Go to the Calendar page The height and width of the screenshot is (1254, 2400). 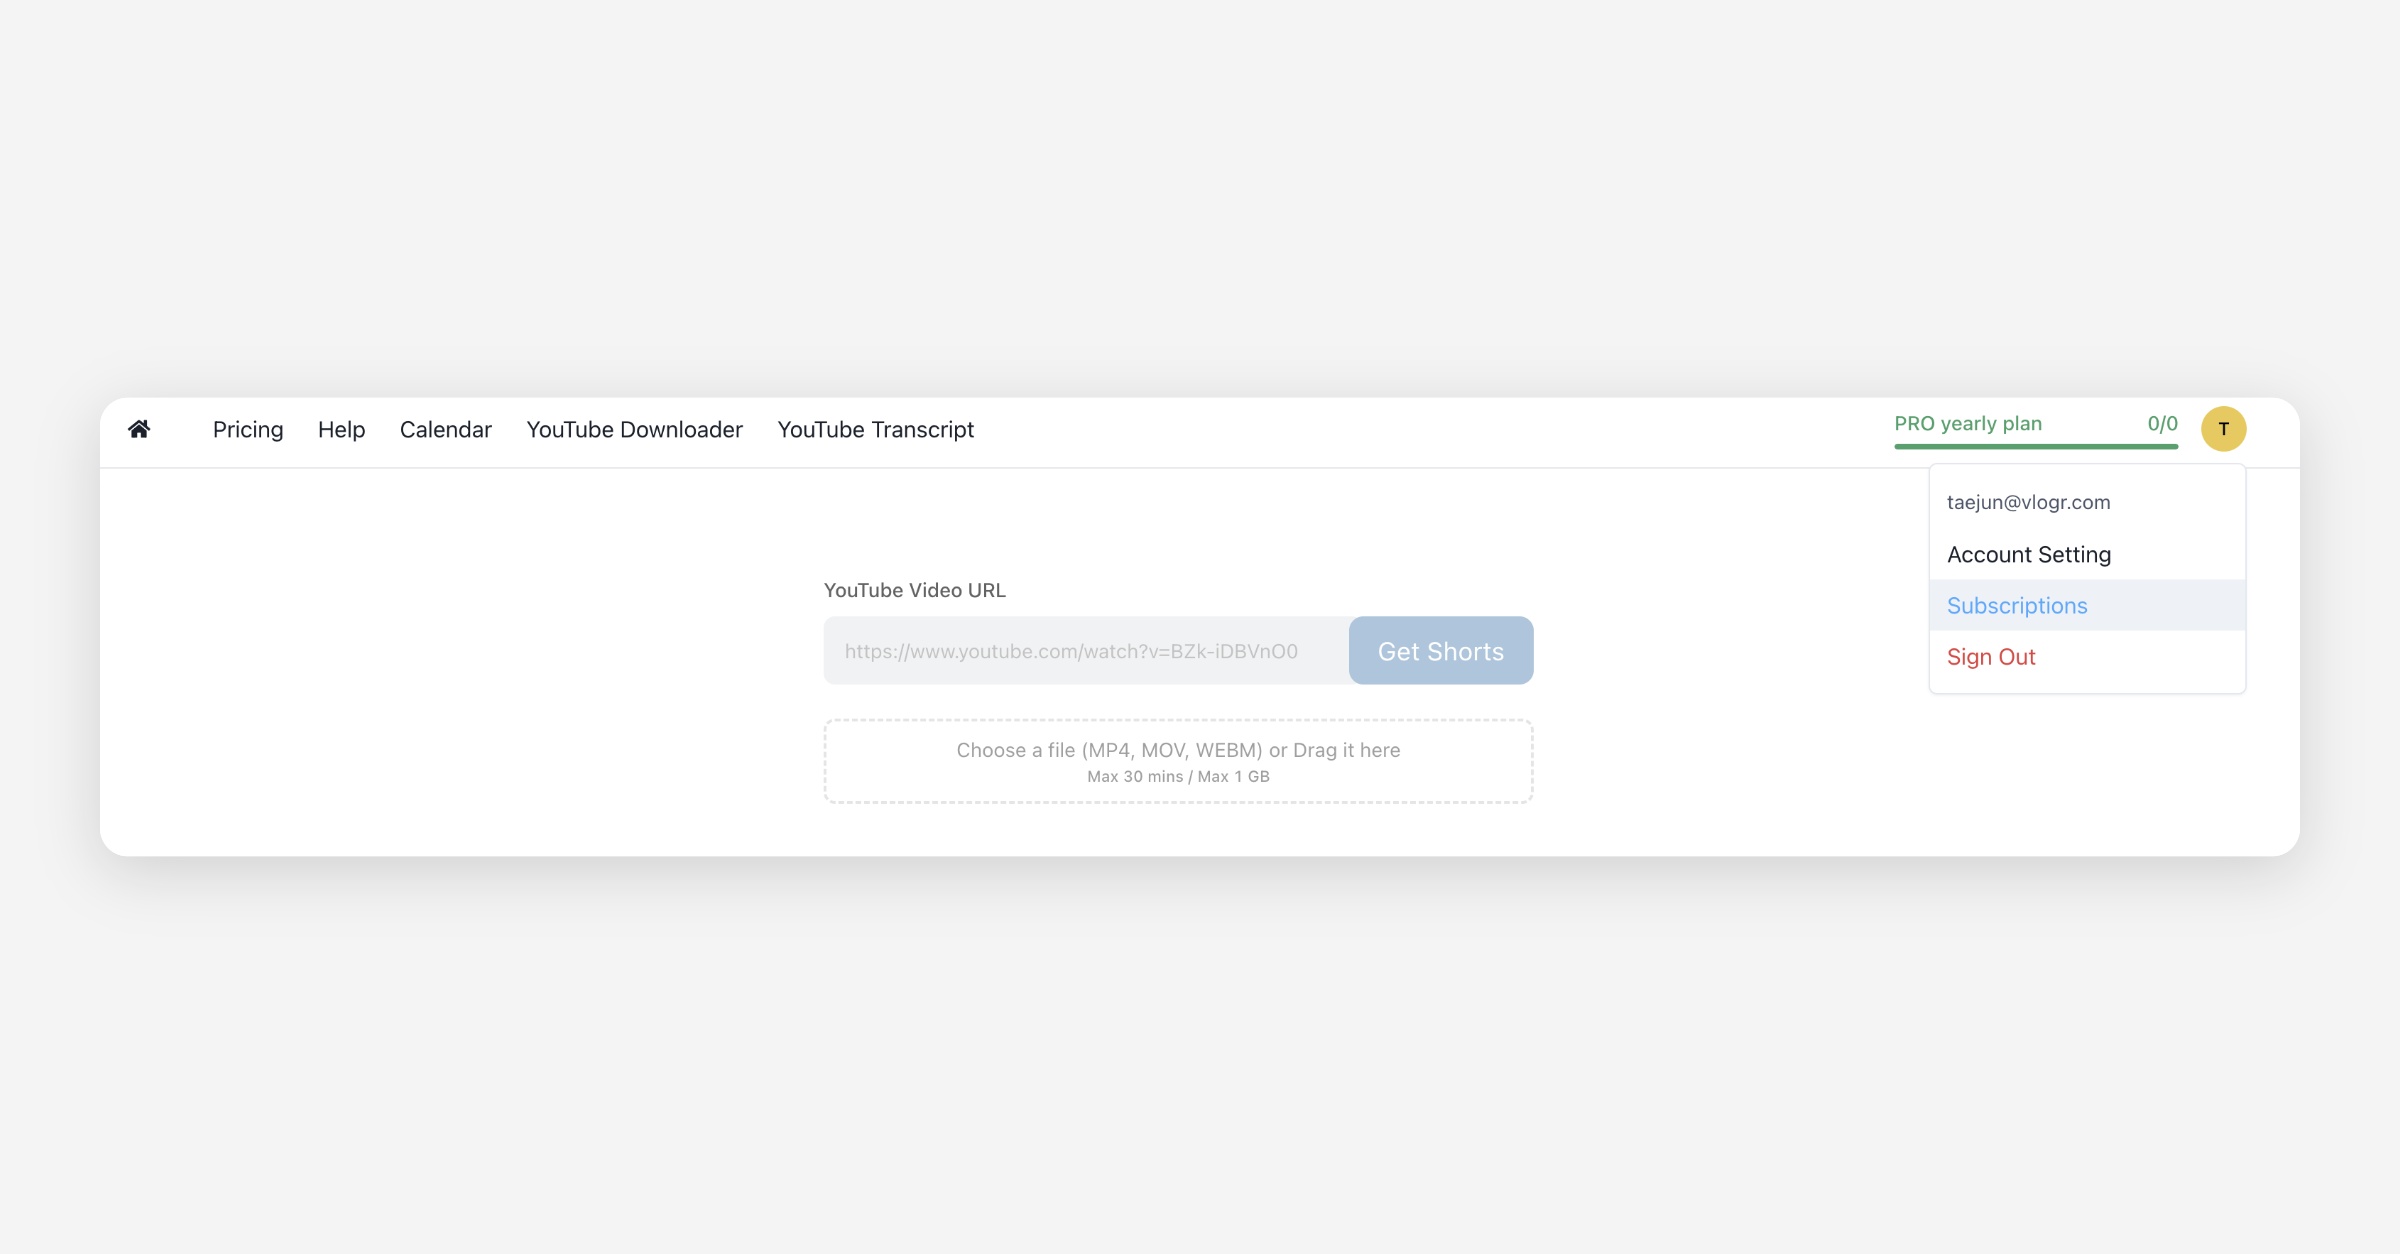[445, 429]
